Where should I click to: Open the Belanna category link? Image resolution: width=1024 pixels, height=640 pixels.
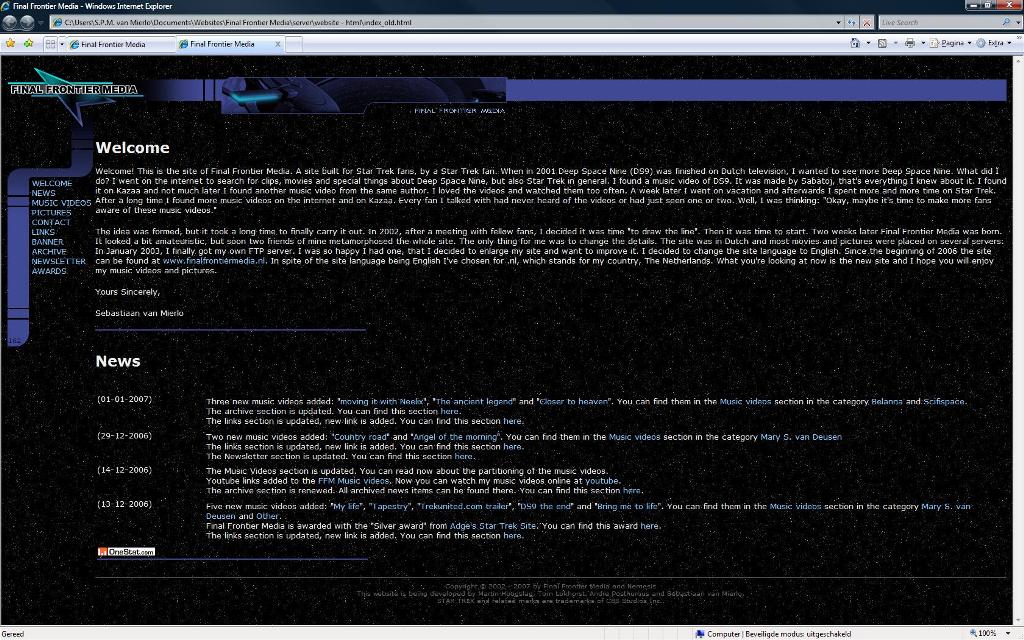(x=887, y=402)
